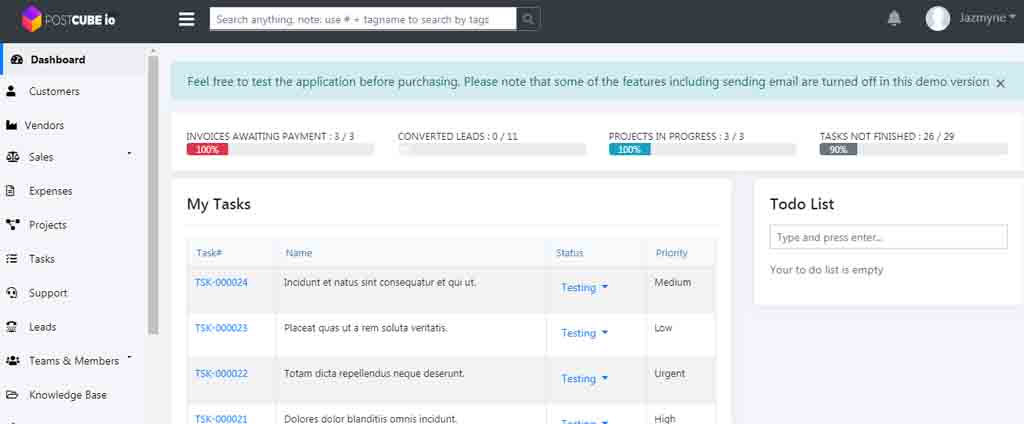Open task link TSK-000023
This screenshot has height=424, width=1024.
[221, 328]
